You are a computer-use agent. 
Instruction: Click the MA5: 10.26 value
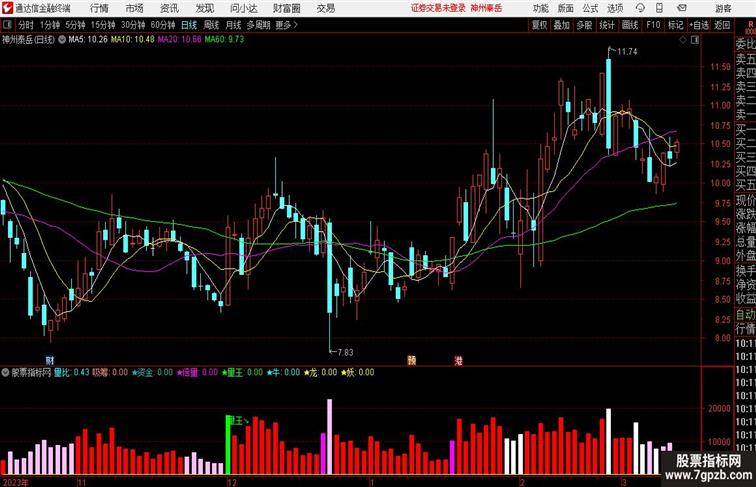click(x=88, y=40)
